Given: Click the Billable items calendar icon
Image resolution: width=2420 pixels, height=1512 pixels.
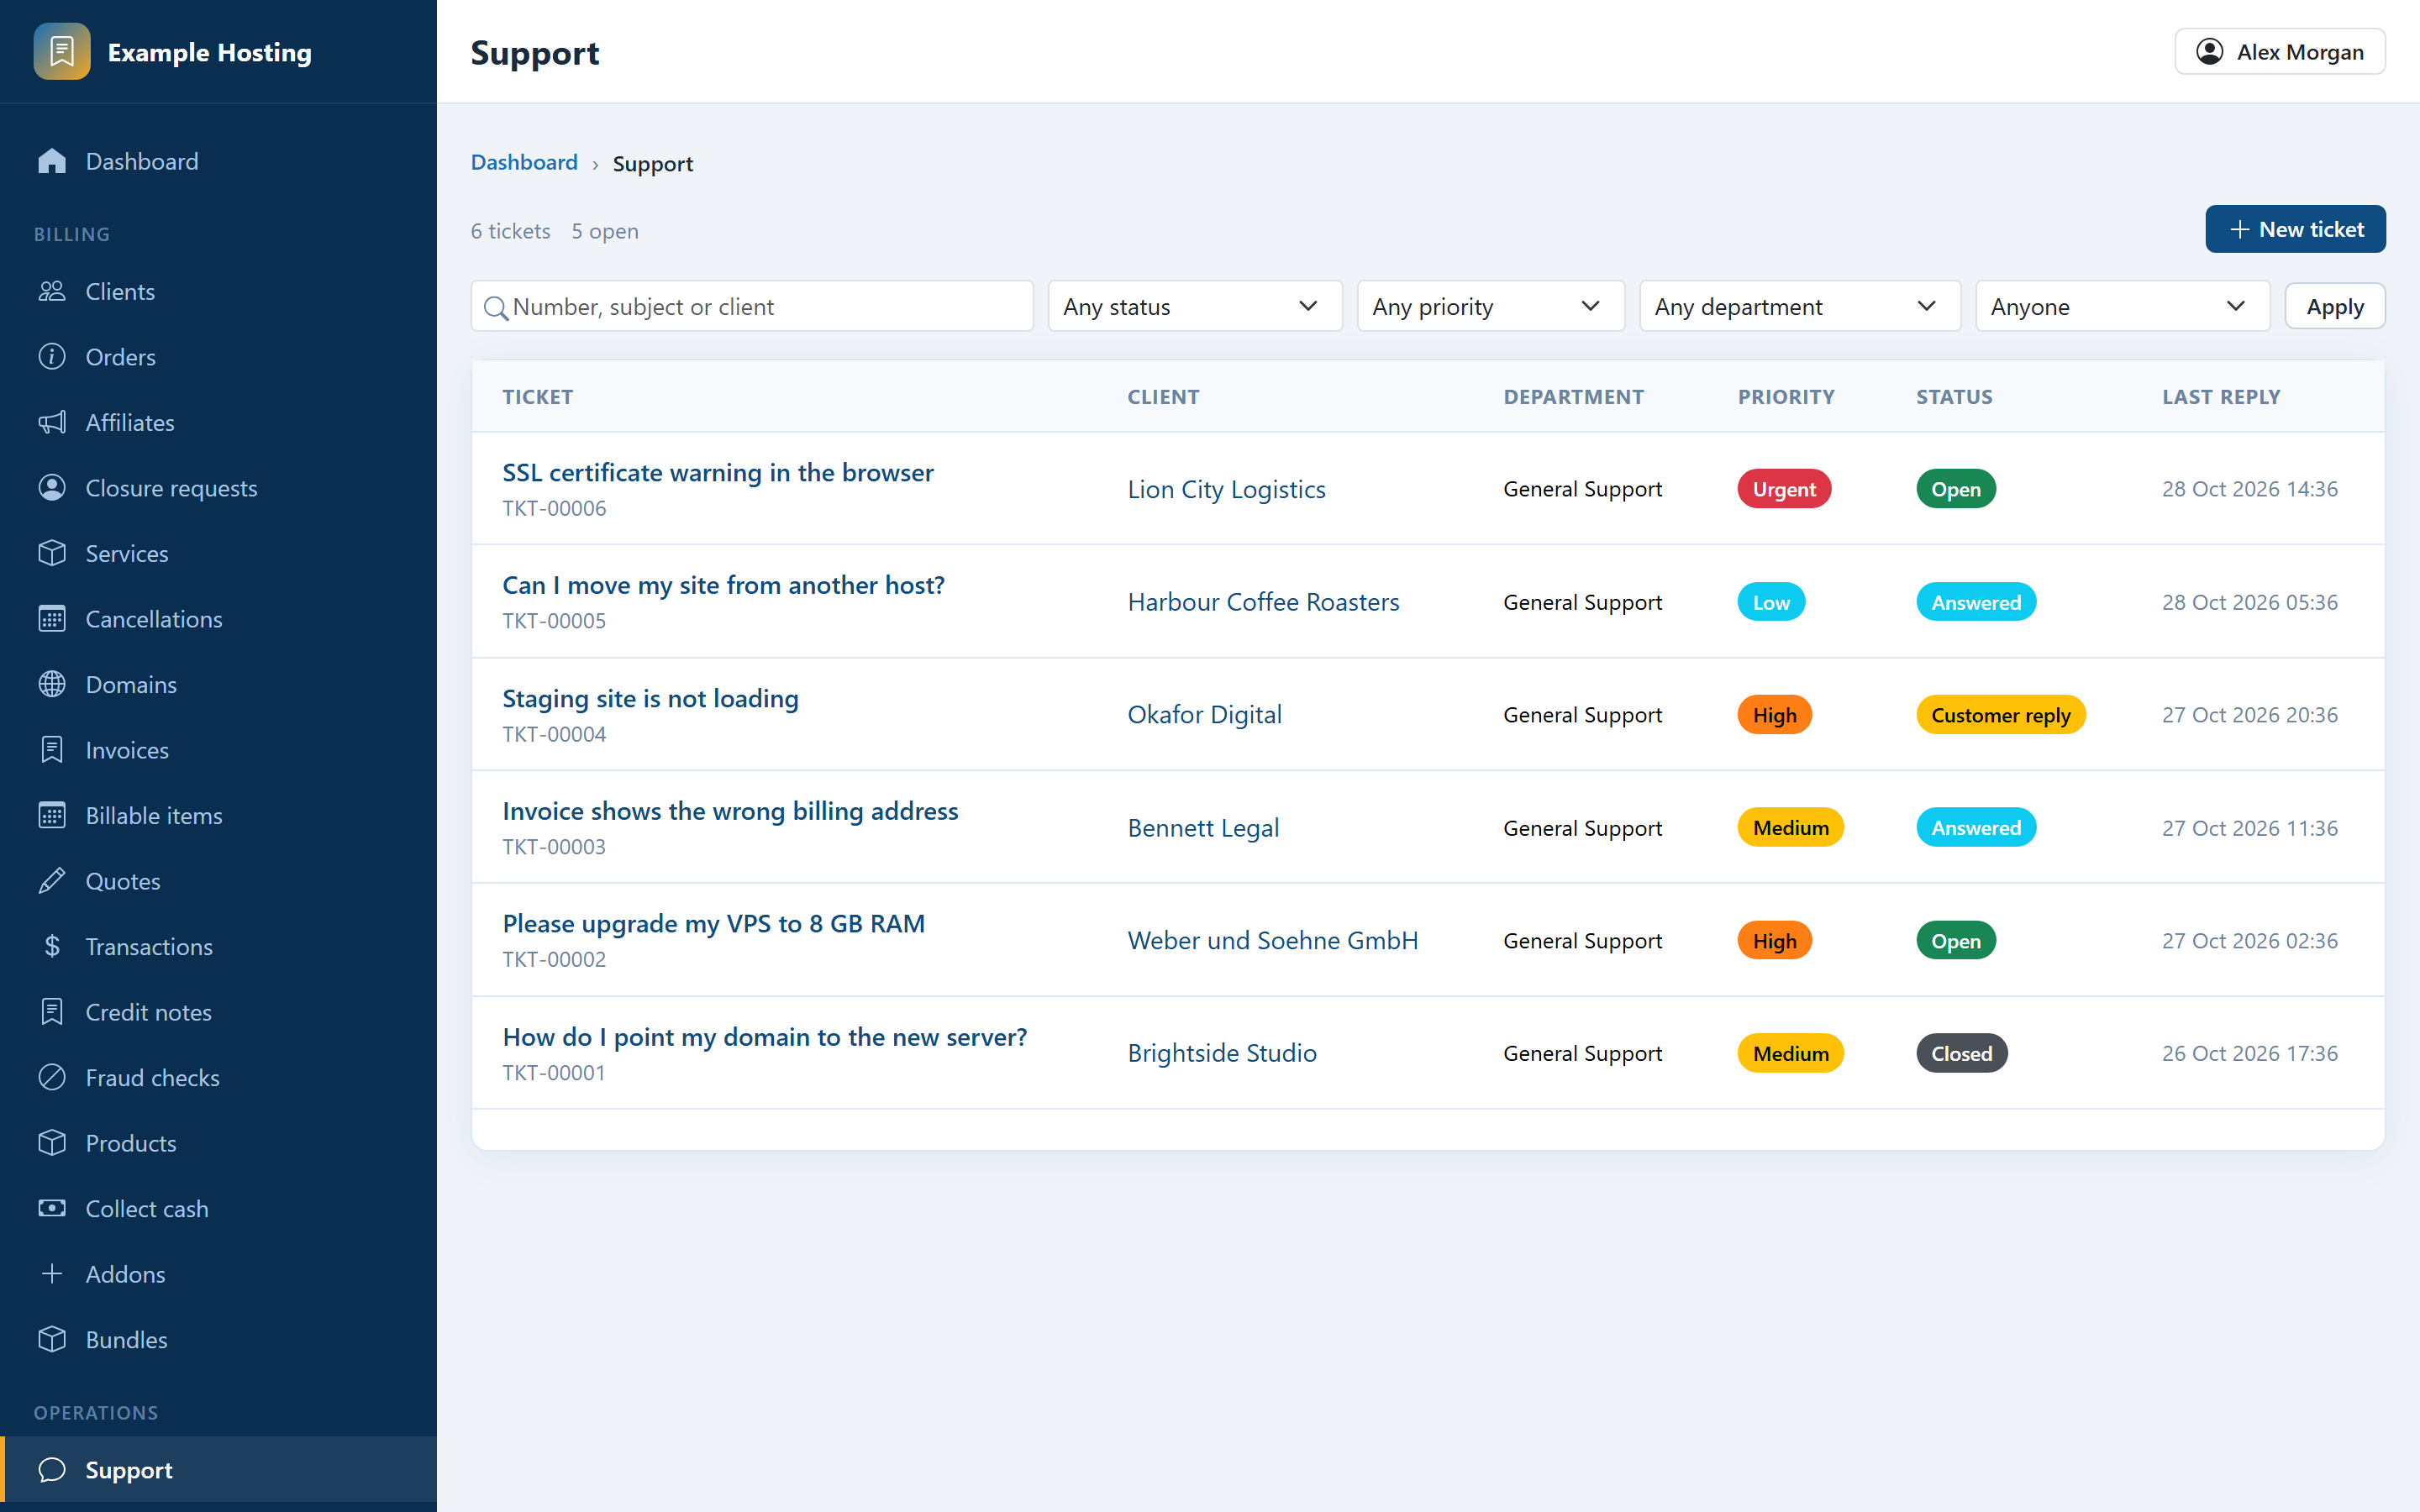Looking at the screenshot, I should point(52,815).
